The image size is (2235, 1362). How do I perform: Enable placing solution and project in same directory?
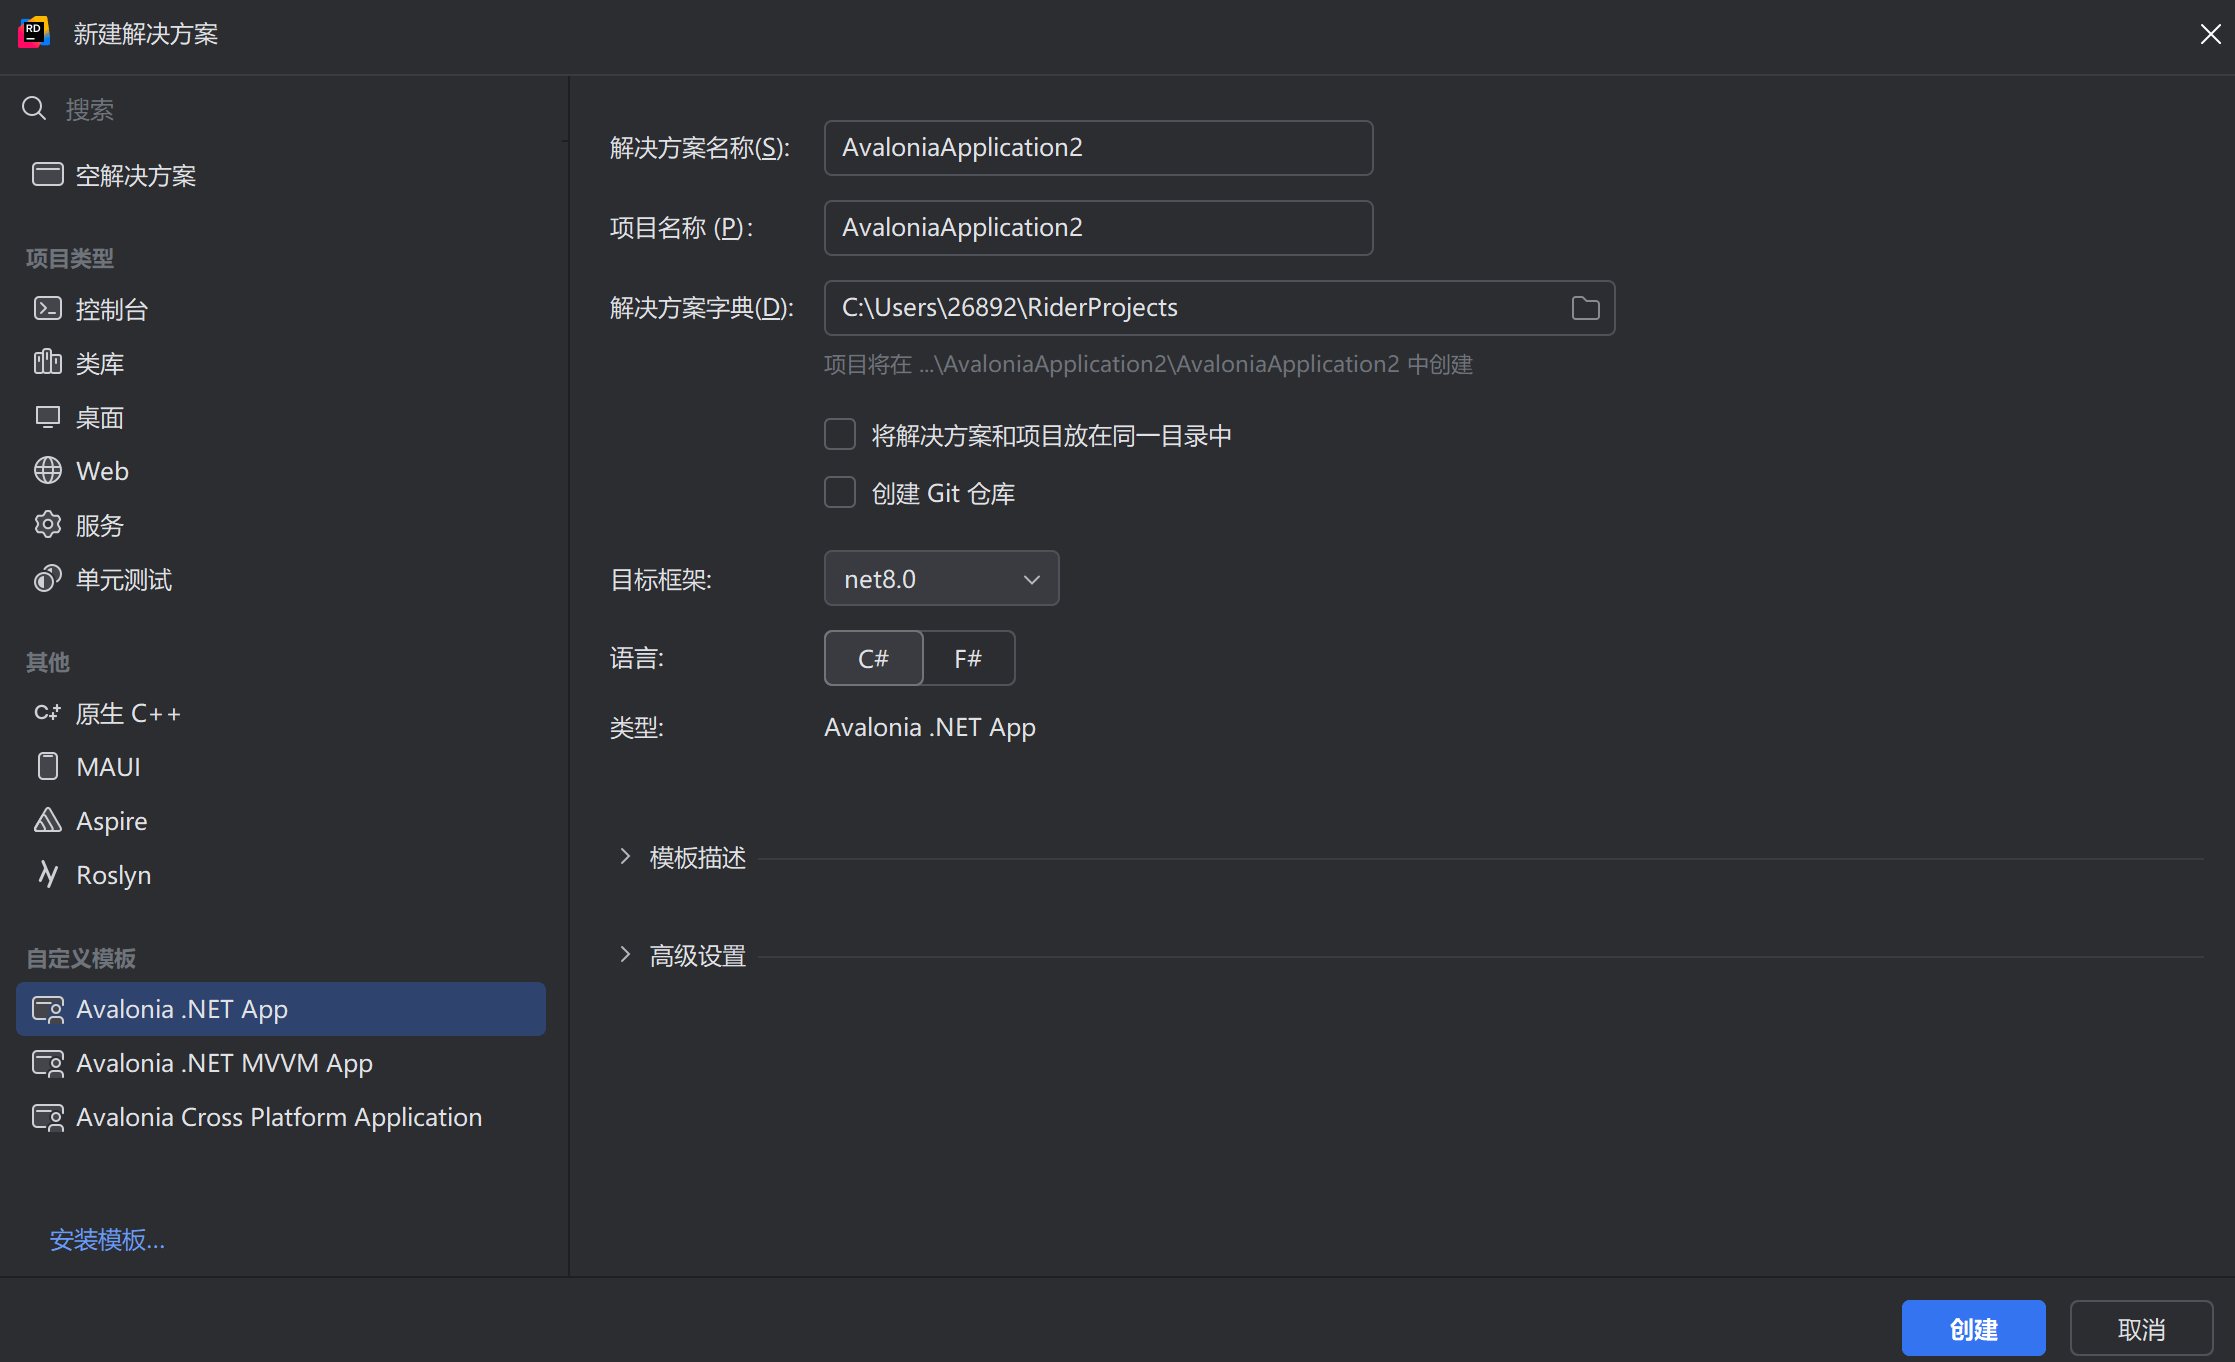840,435
